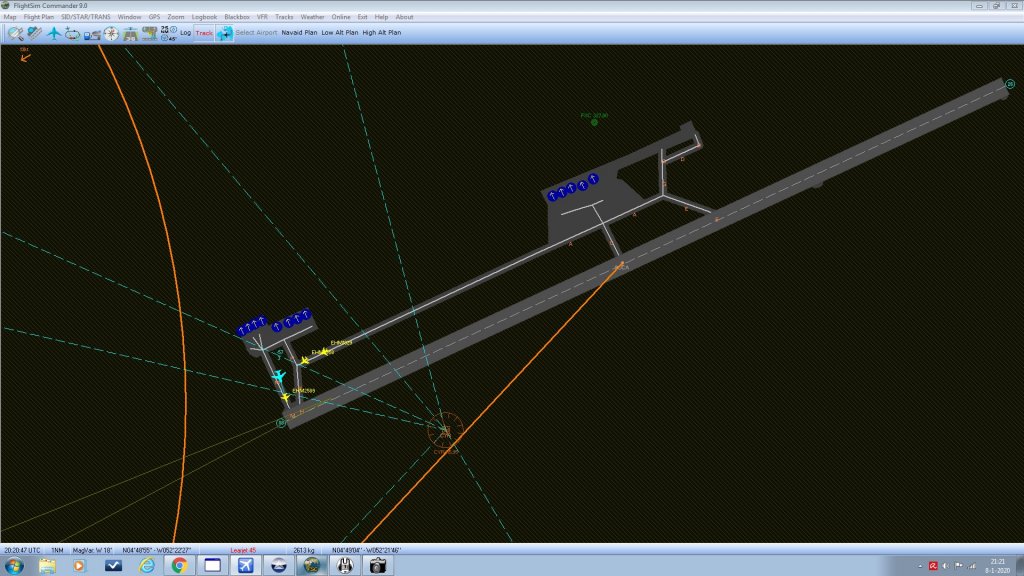Toggle the 25/45° zoom angle control
Viewport: 1024px width, 576px height.
click(168, 33)
